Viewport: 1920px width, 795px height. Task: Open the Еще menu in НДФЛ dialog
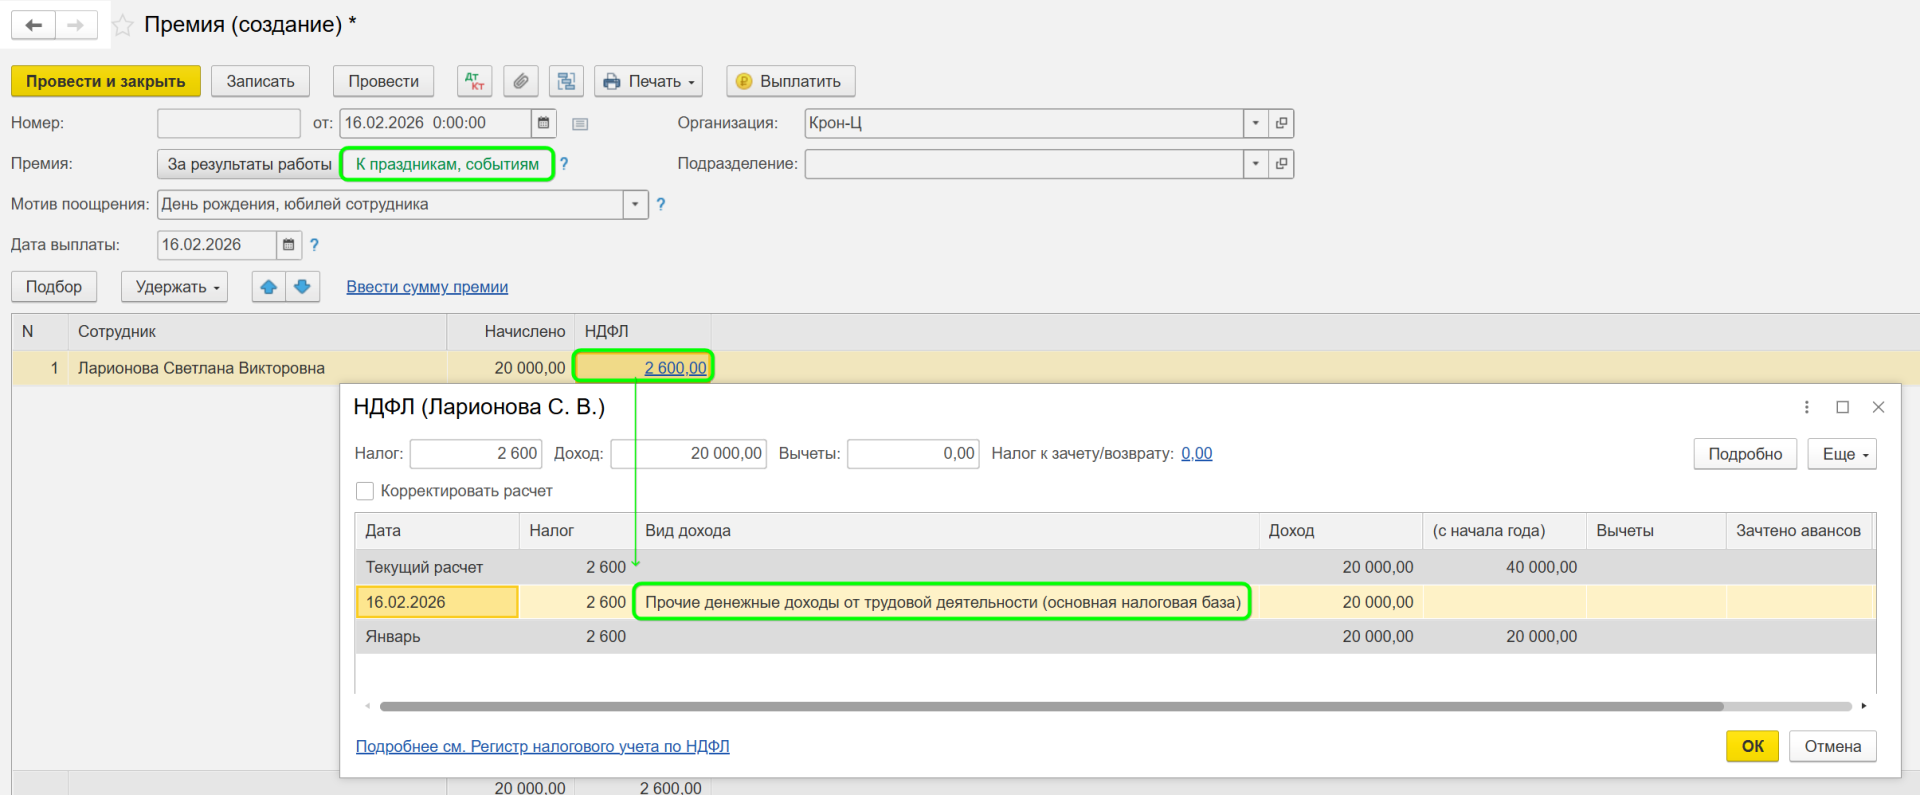pyautogui.click(x=1841, y=454)
